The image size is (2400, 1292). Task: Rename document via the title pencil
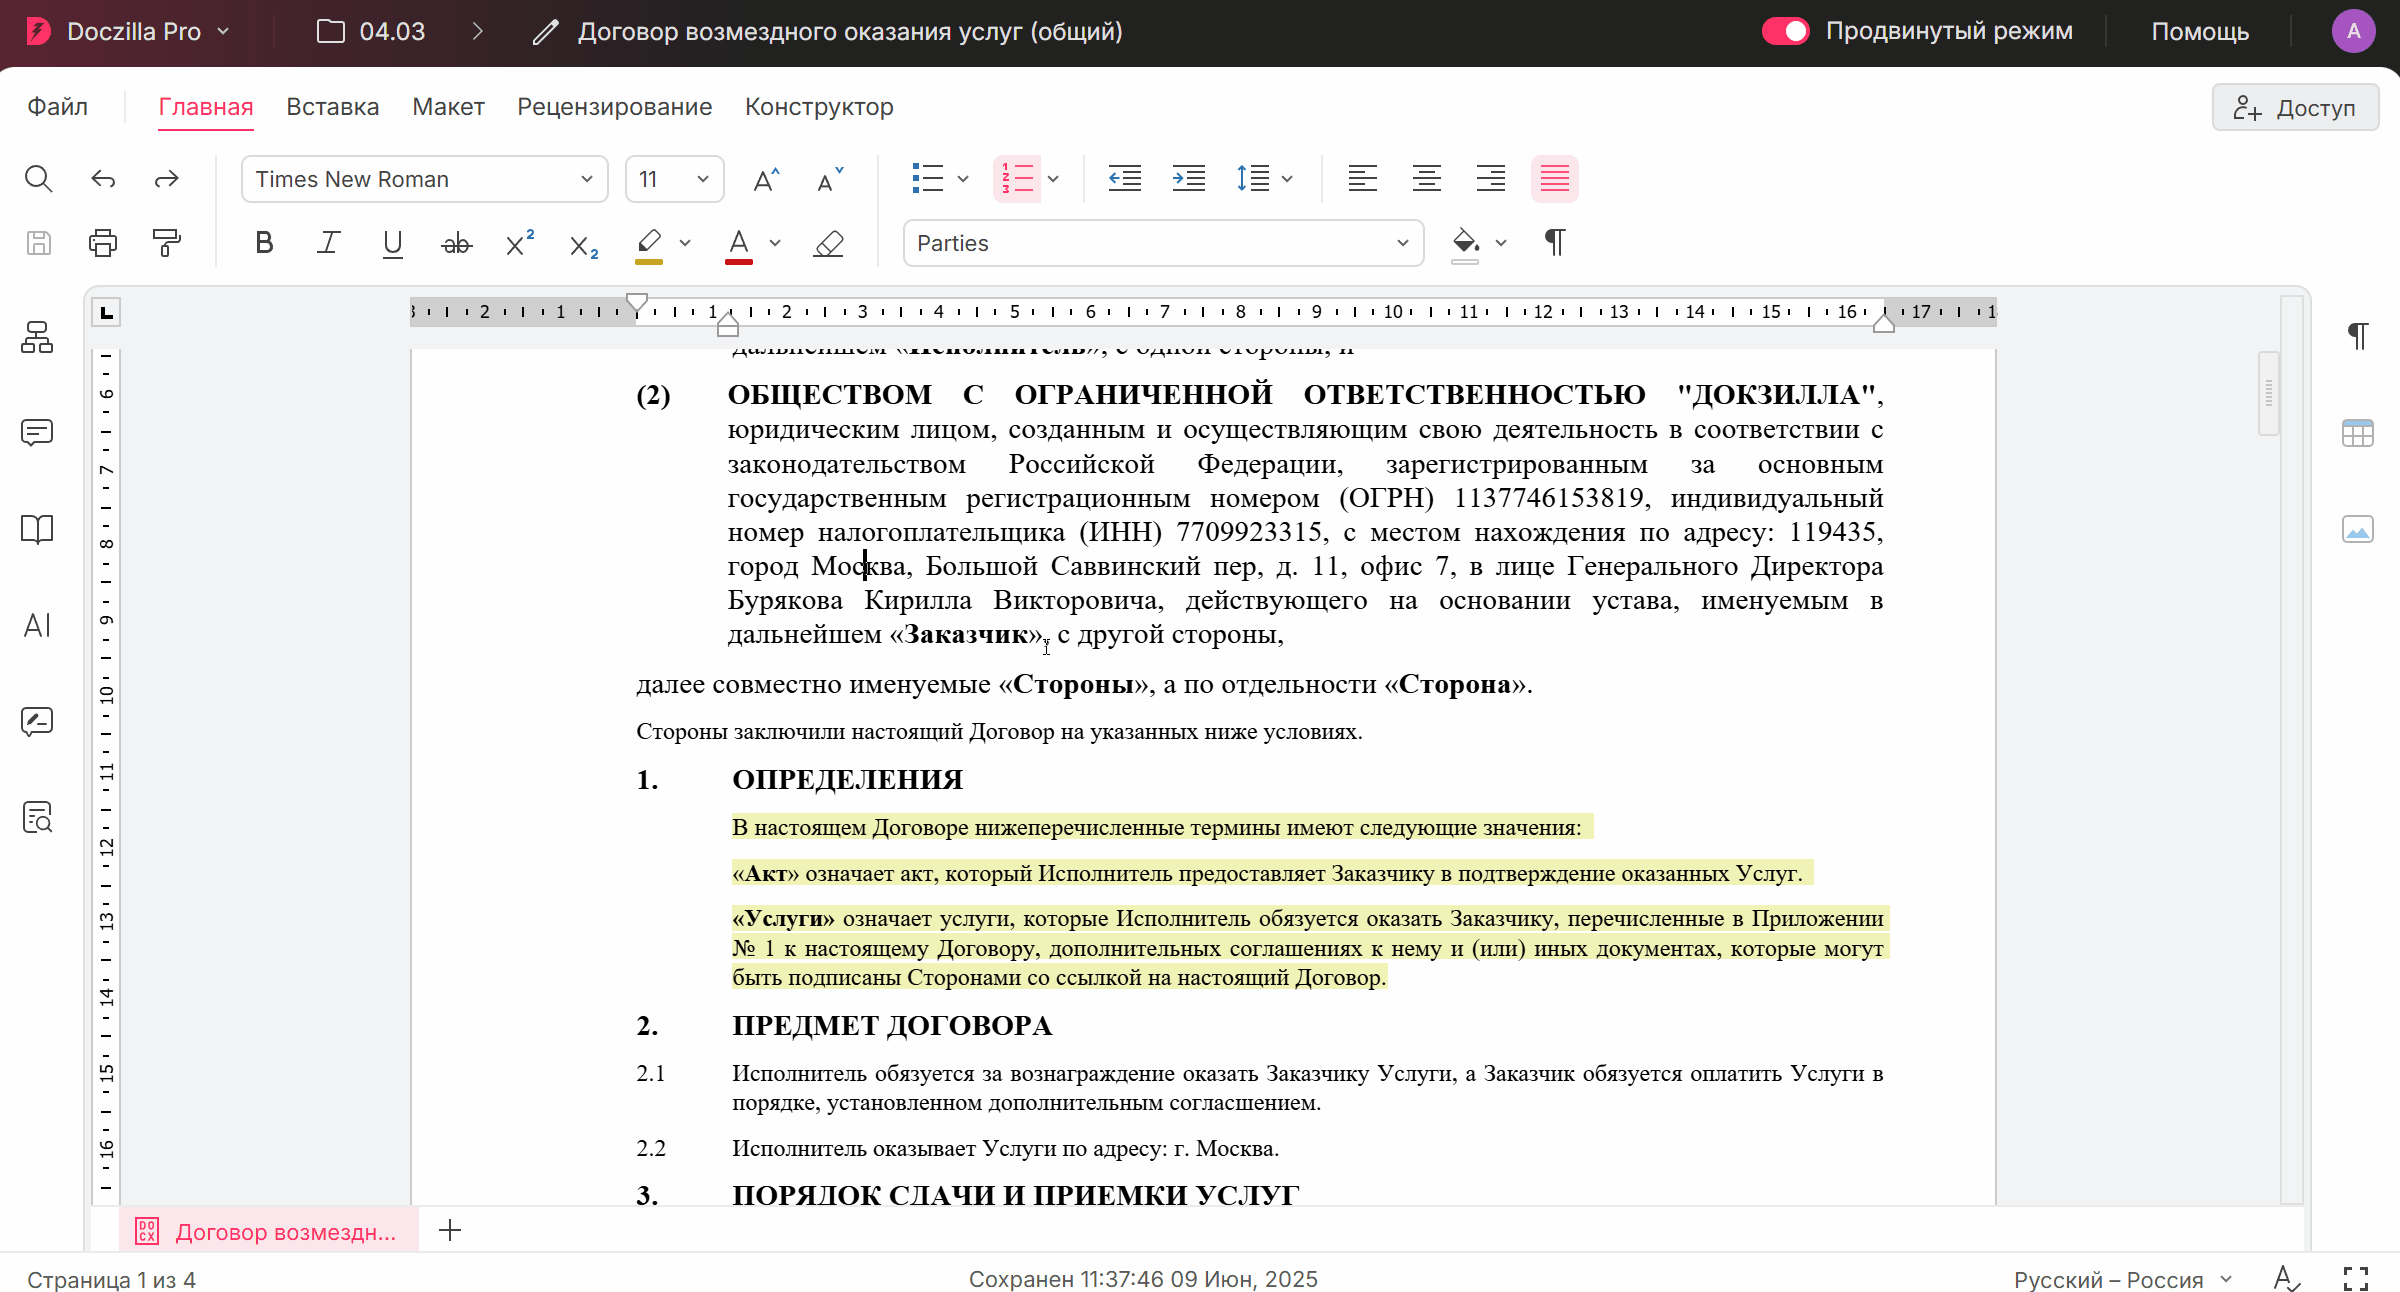(x=545, y=31)
